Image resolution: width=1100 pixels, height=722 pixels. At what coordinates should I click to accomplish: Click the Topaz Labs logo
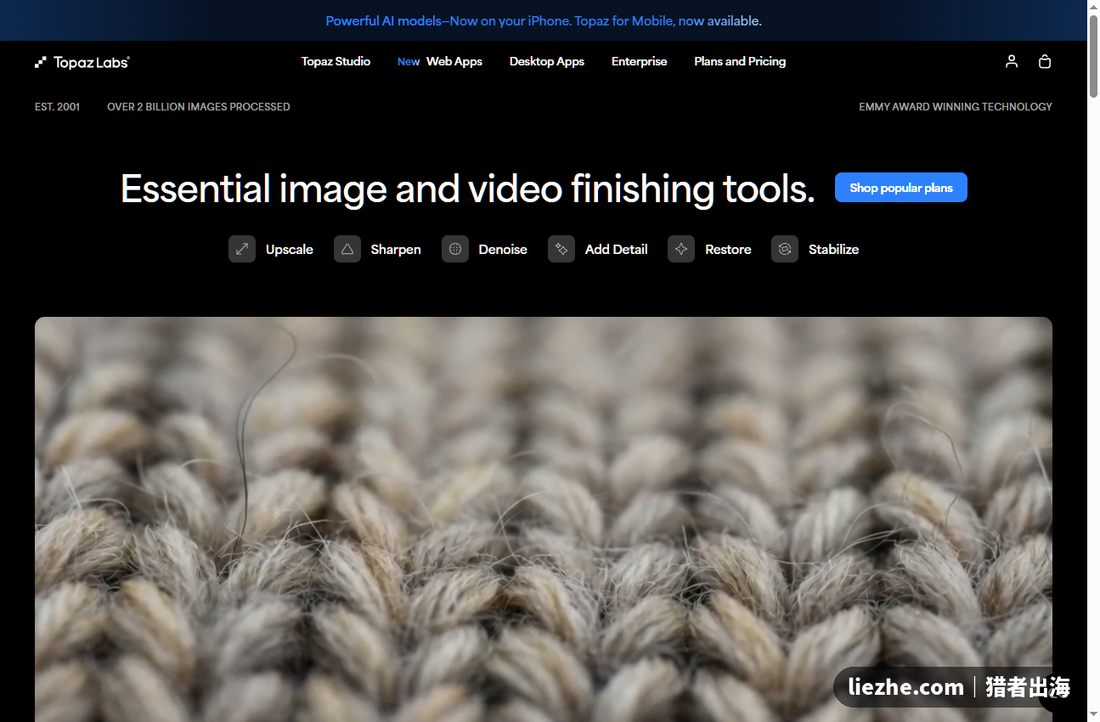82,62
